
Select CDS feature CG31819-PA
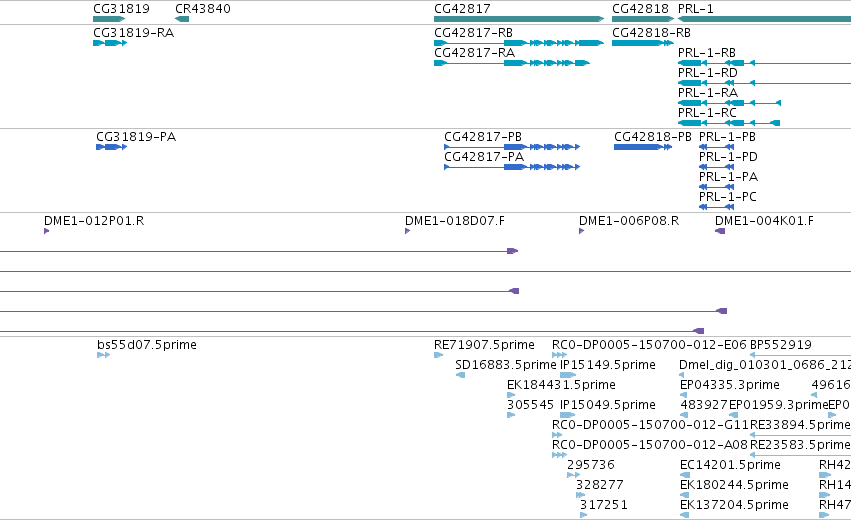111,147
